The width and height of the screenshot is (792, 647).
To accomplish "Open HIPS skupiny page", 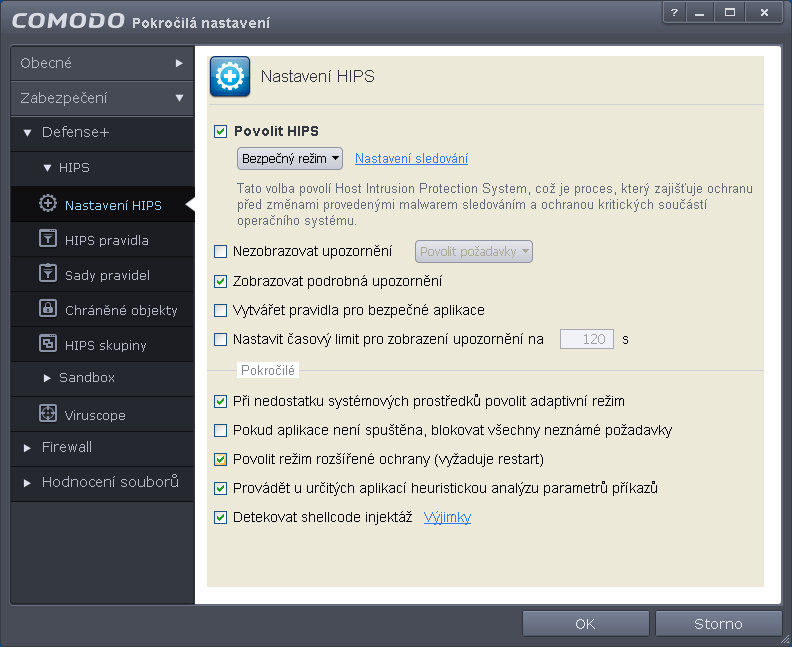I will click(x=102, y=345).
